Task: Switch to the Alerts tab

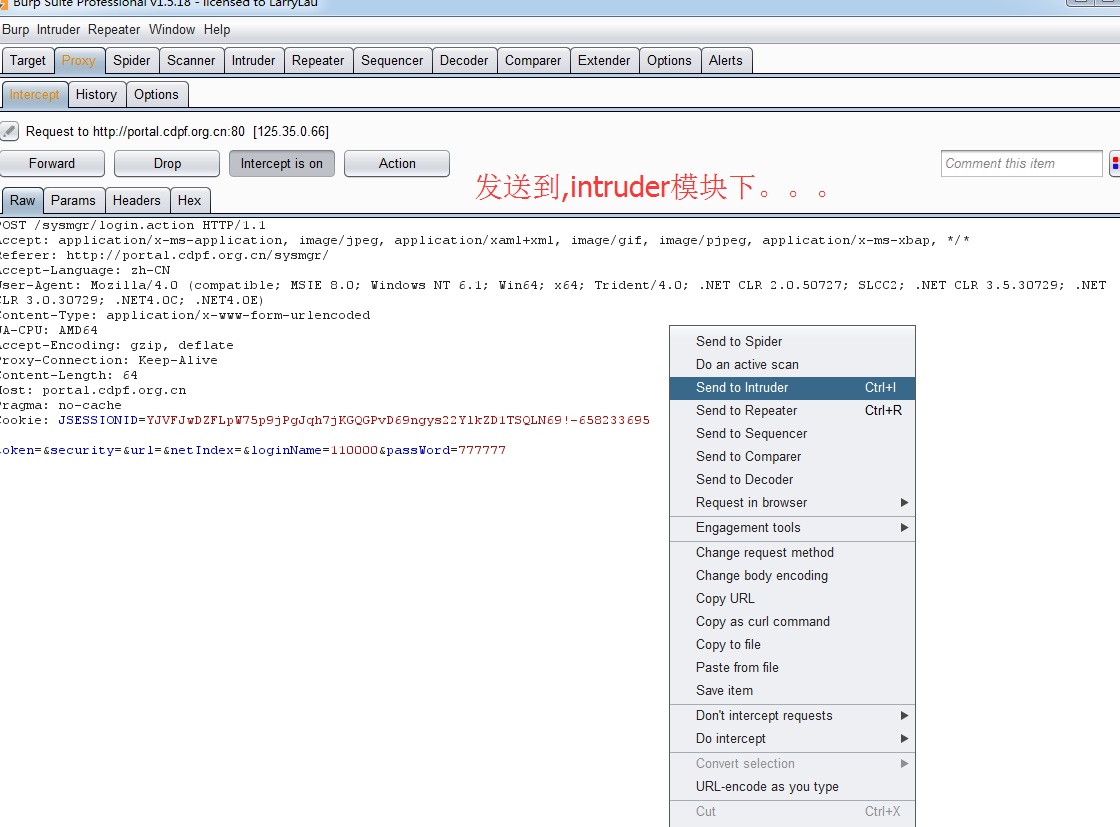Action: click(x=726, y=61)
